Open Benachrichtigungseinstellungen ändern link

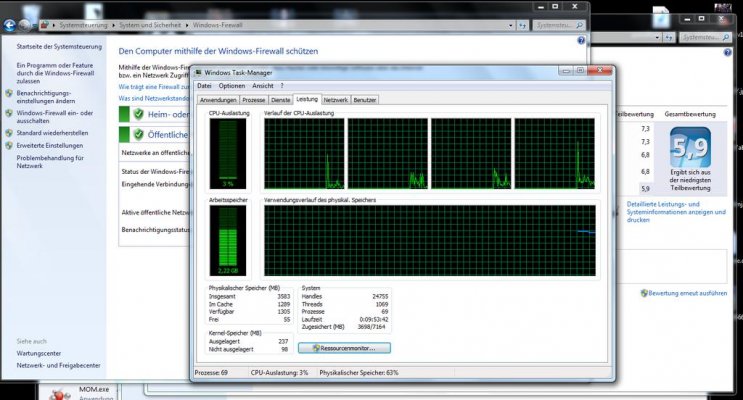pos(45,97)
